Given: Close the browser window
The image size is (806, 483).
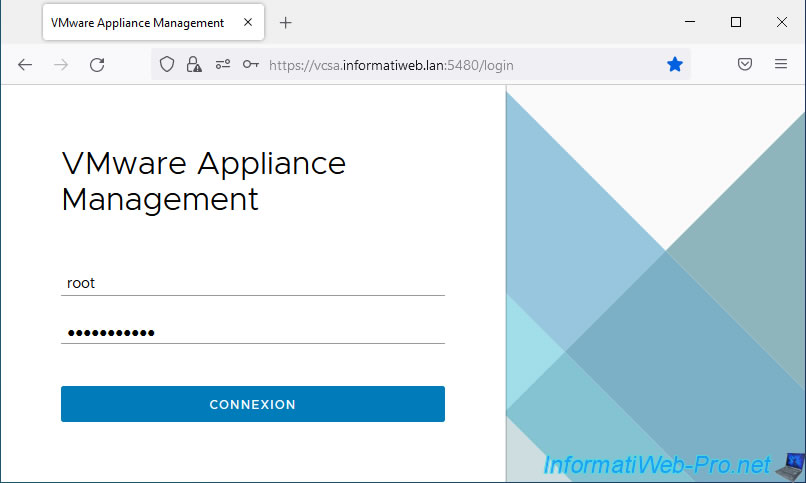Looking at the screenshot, I should click(781, 22).
